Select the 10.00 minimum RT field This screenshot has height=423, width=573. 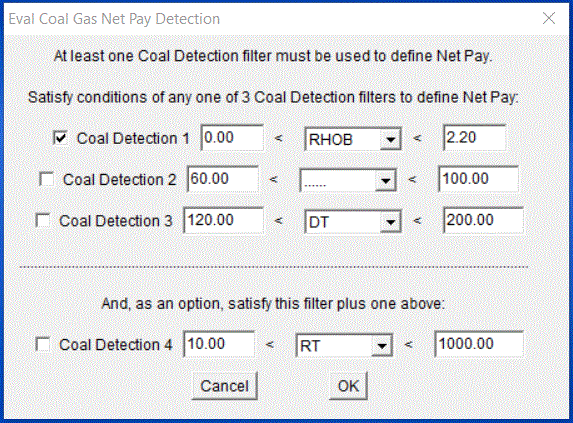pos(219,344)
